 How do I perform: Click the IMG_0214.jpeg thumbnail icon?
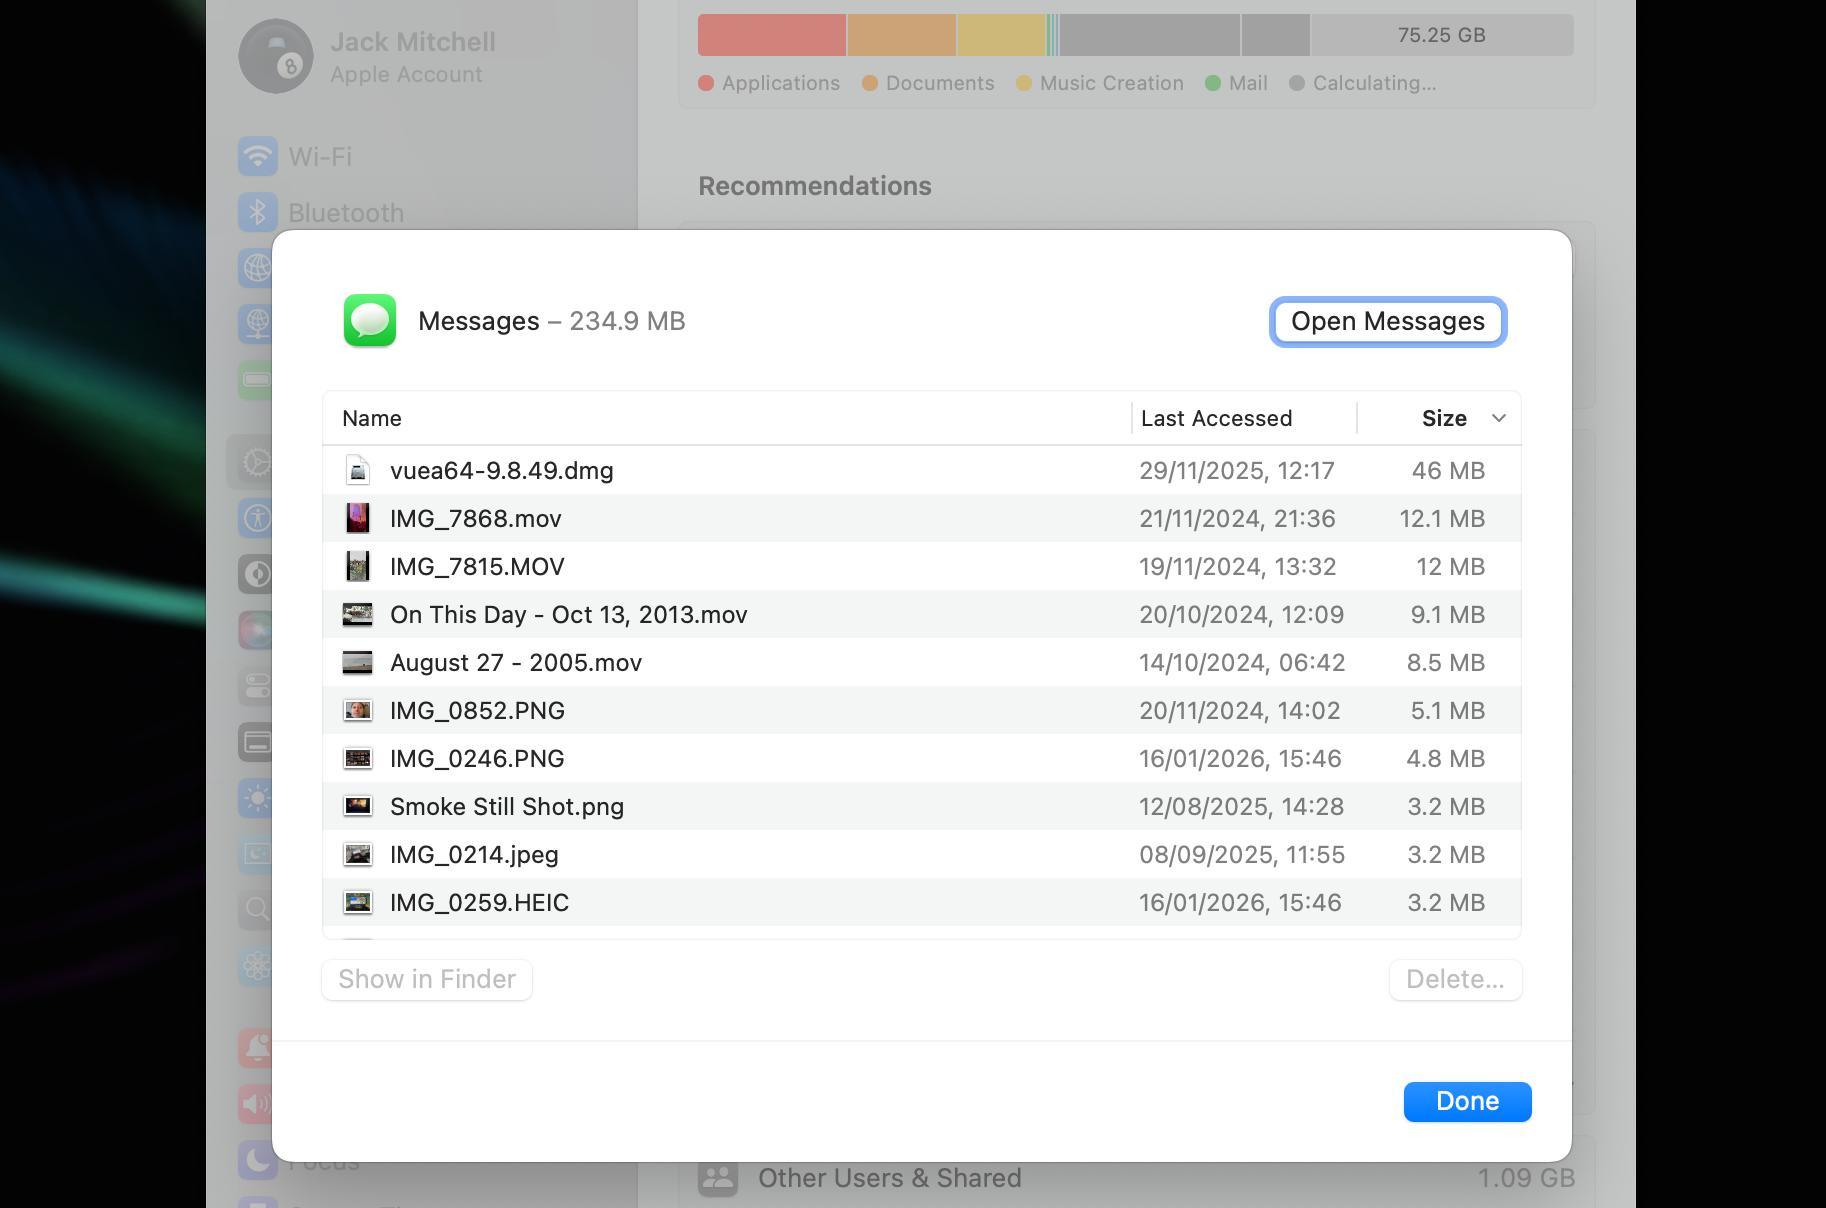[358, 854]
